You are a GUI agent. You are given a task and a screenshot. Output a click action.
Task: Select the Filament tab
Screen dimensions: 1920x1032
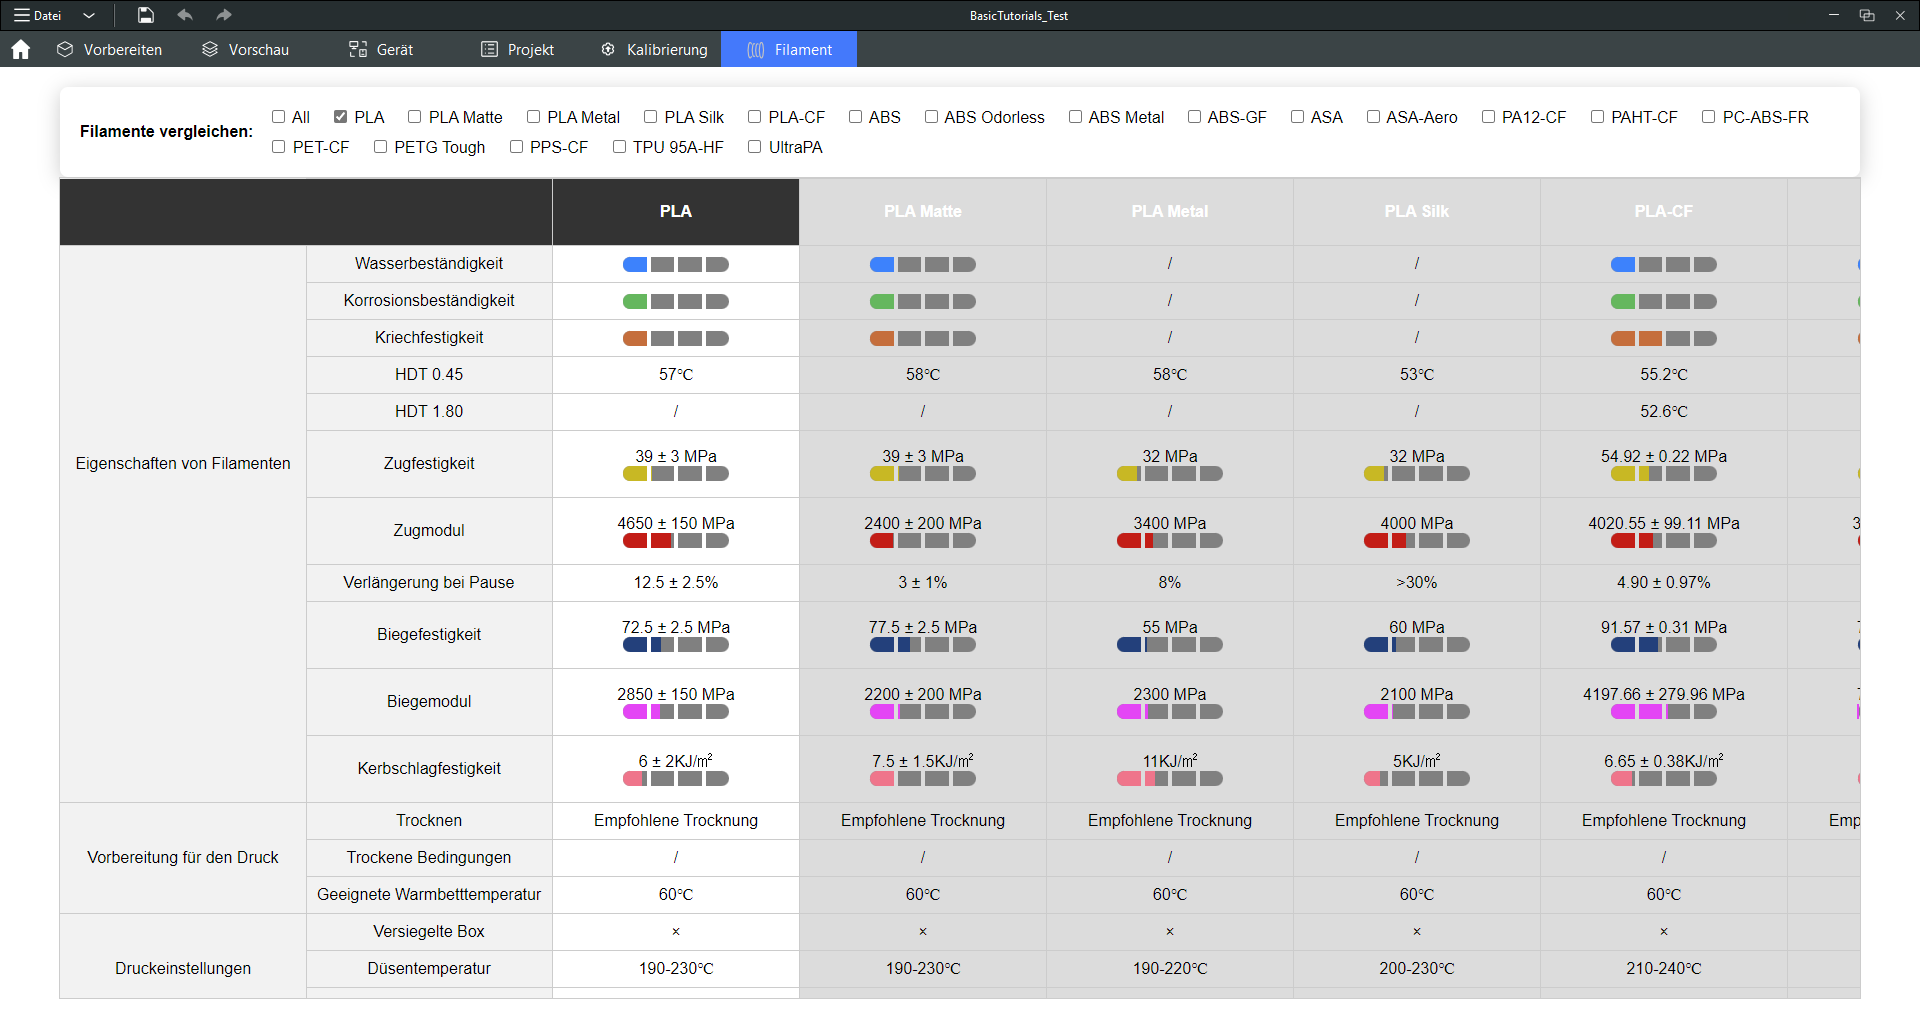click(x=789, y=50)
